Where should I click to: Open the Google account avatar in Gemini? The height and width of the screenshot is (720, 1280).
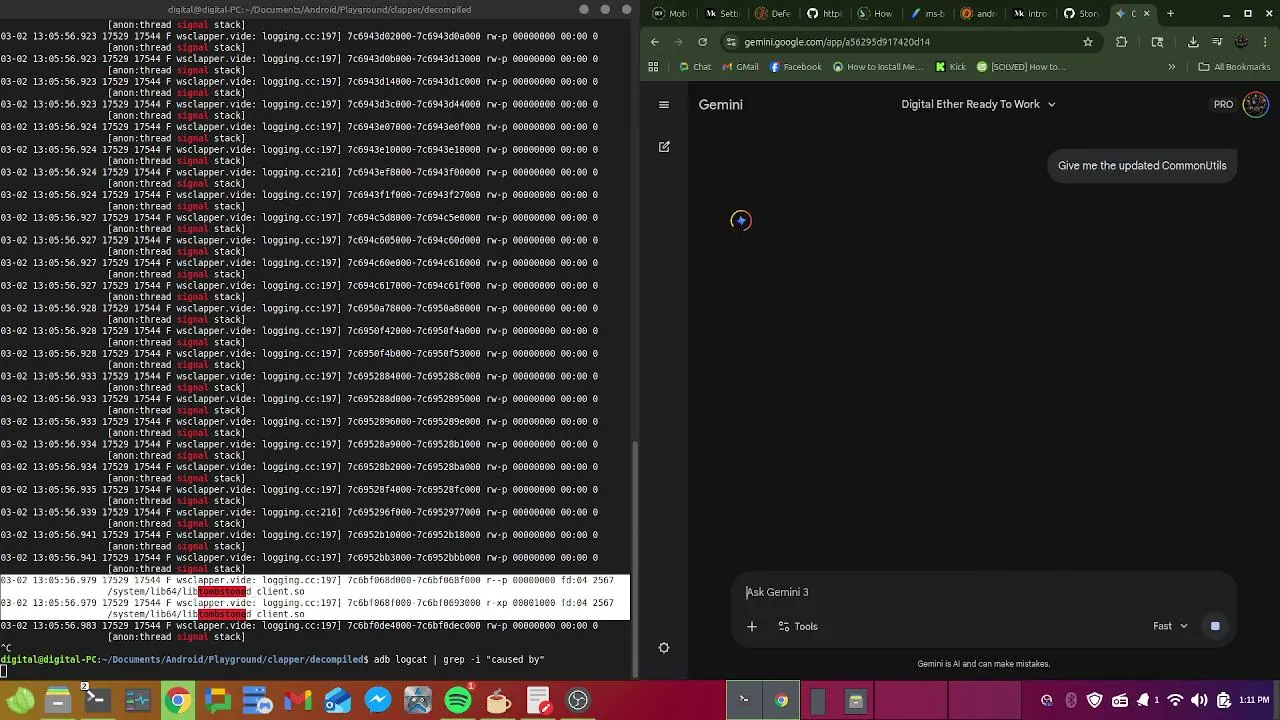click(1255, 104)
